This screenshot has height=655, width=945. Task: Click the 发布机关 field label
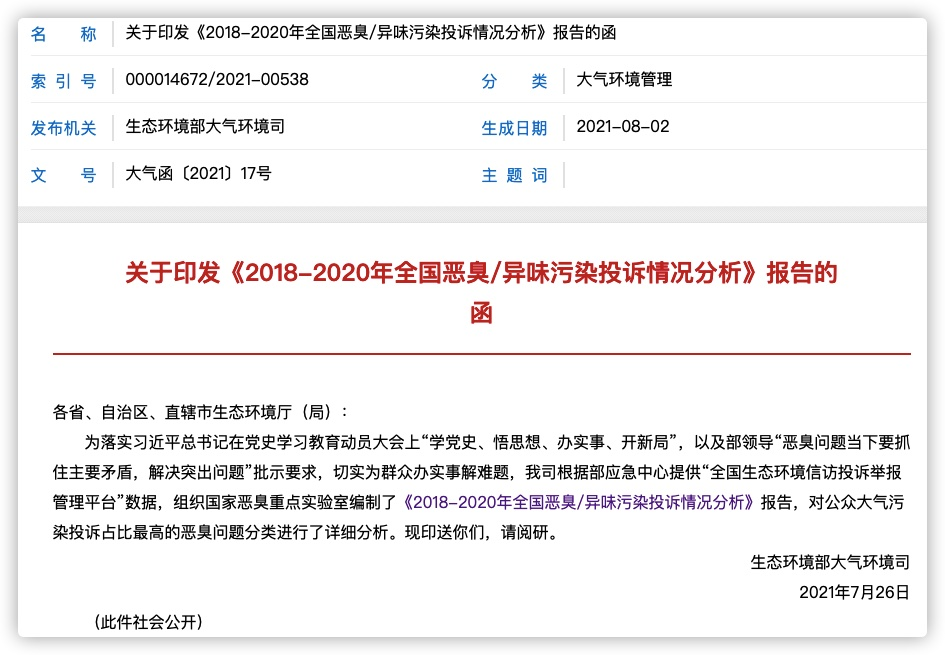64,128
